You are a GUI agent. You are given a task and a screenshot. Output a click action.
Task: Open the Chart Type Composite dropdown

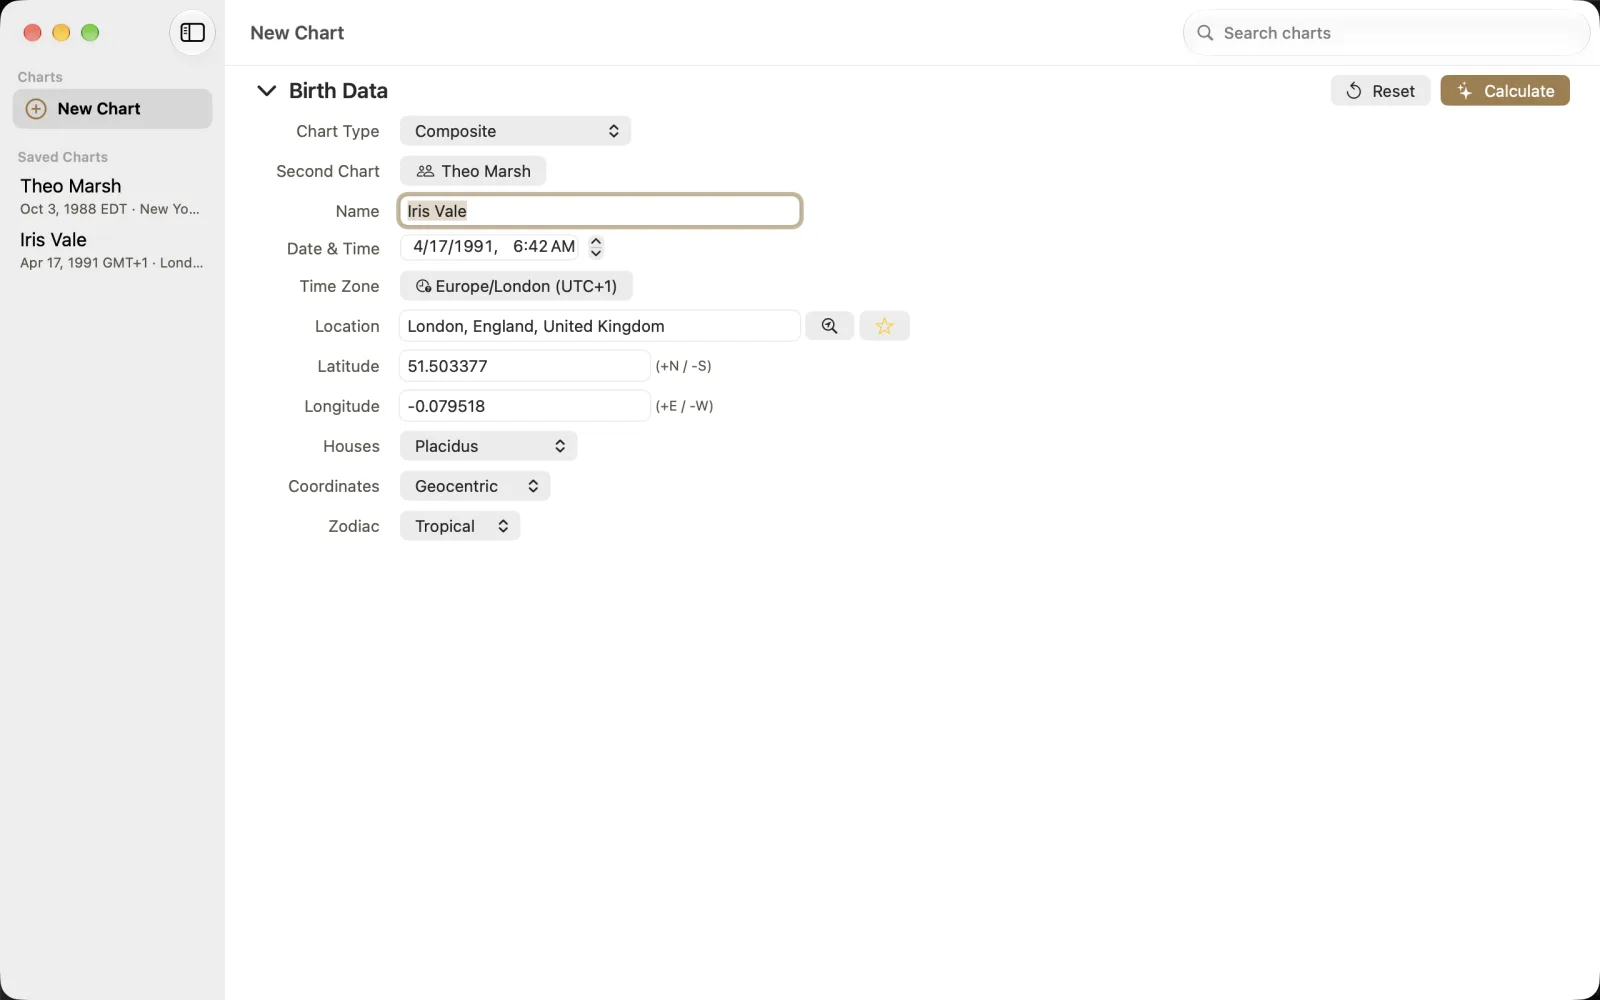[x=515, y=131]
